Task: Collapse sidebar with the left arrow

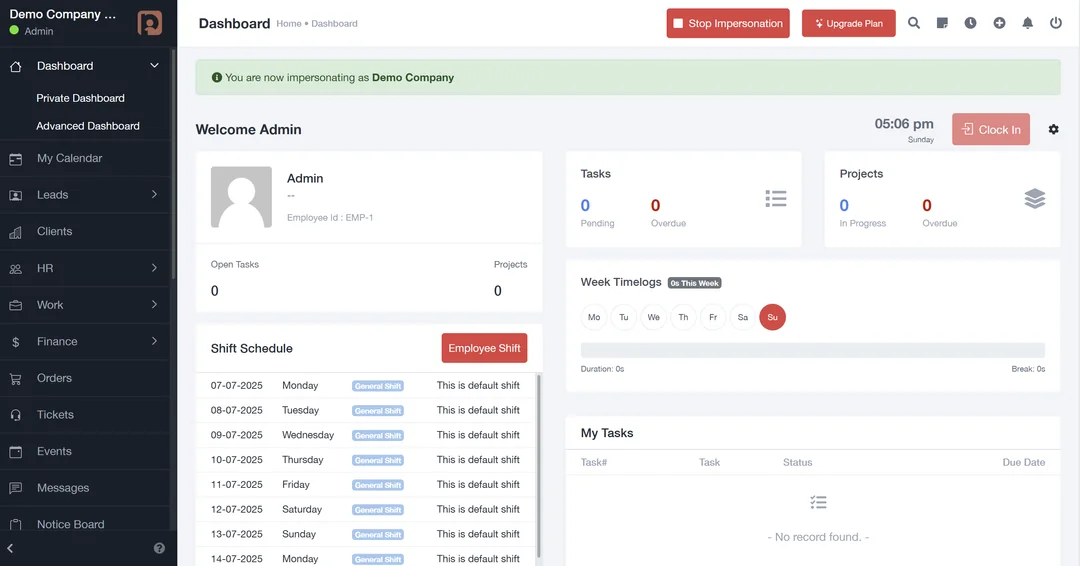Action: coord(10,548)
